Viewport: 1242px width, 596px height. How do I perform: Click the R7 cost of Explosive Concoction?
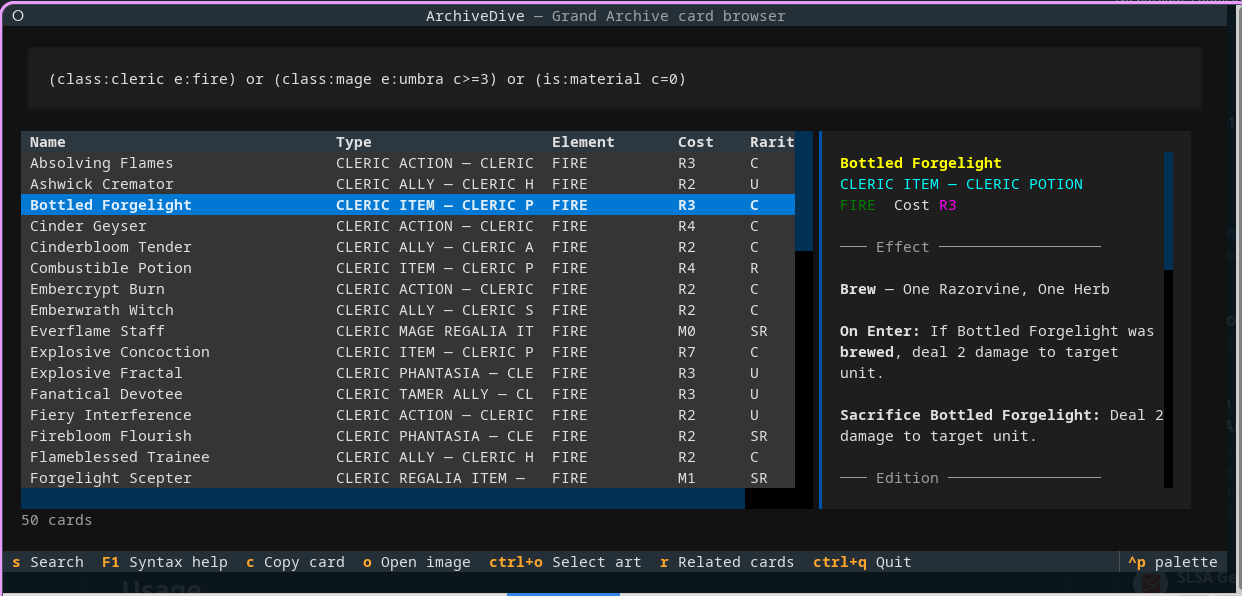coord(687,352)
